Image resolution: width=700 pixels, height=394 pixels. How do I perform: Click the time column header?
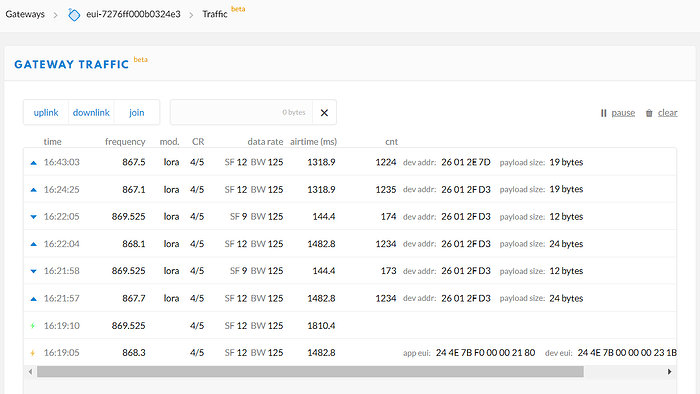[x=52, y=141]
